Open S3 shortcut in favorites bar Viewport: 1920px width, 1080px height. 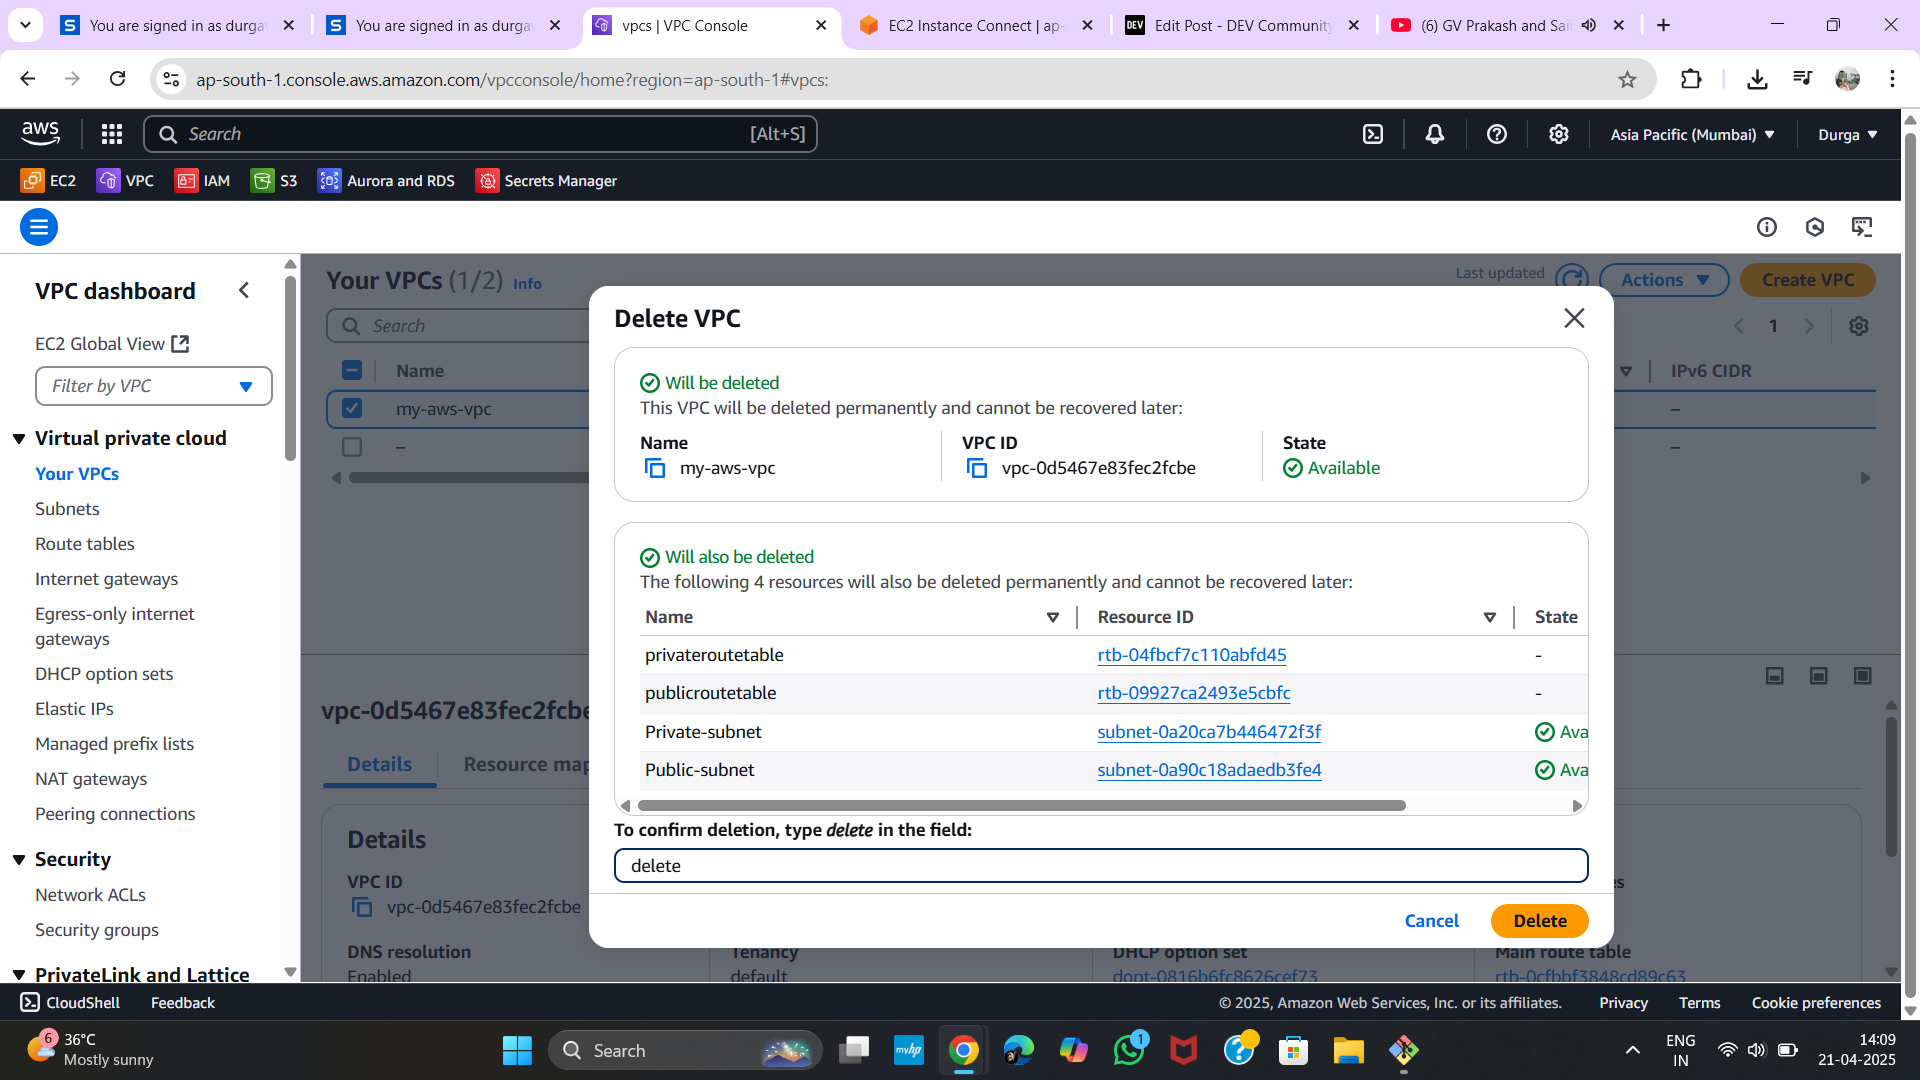(x=274, y=181)
